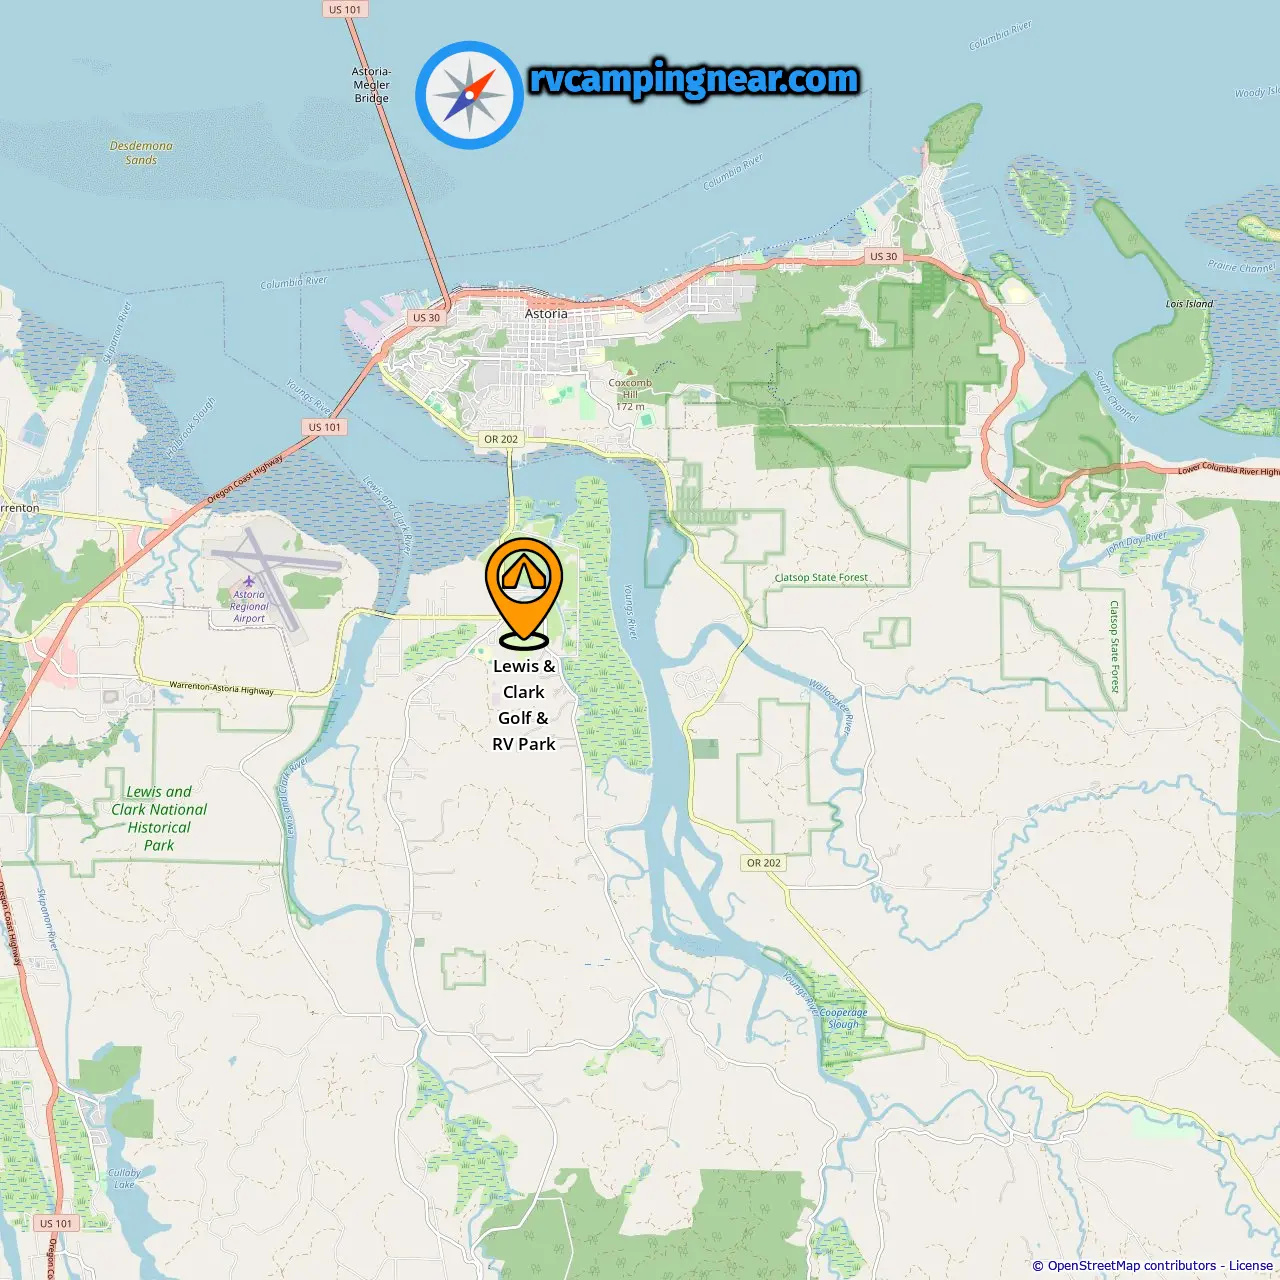Click the OR 202 shield near Youngs River

(x=764, y=862)
